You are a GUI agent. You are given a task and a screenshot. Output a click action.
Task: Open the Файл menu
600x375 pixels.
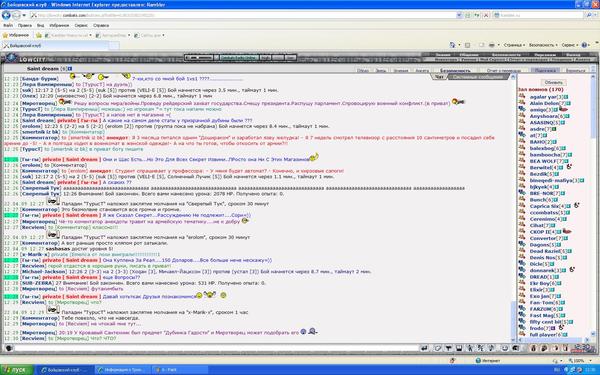[x=8, y=25]
